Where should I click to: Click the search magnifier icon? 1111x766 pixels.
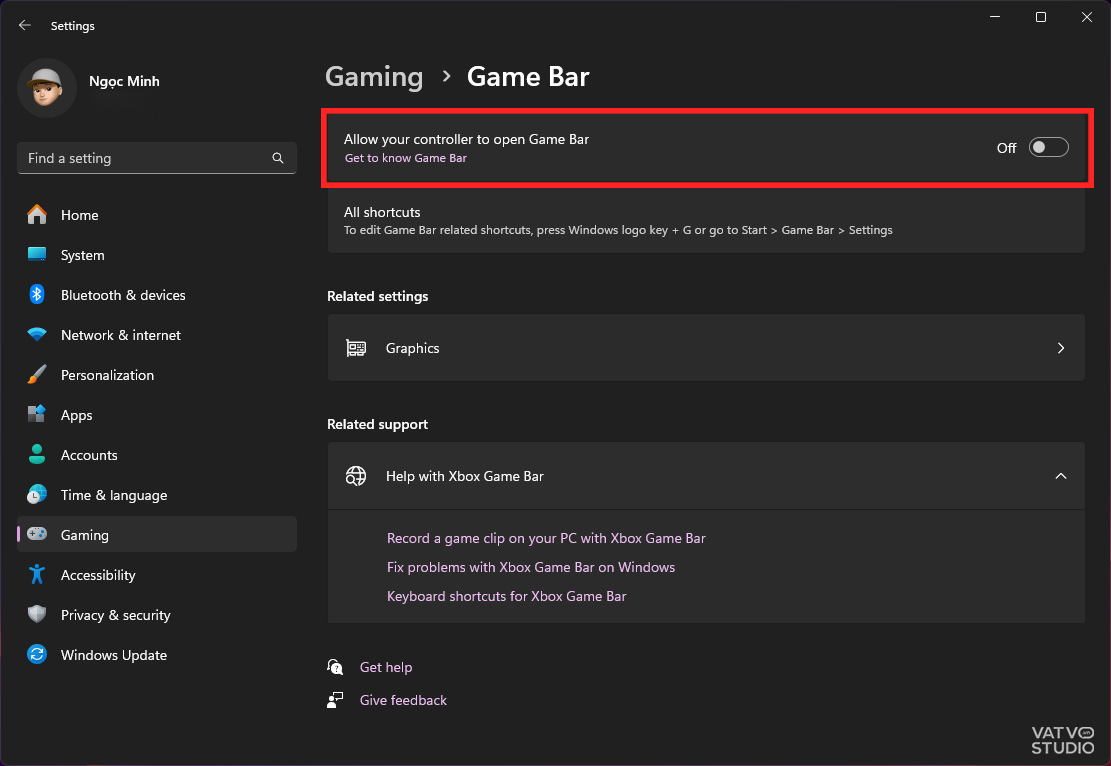coord(278,158)
